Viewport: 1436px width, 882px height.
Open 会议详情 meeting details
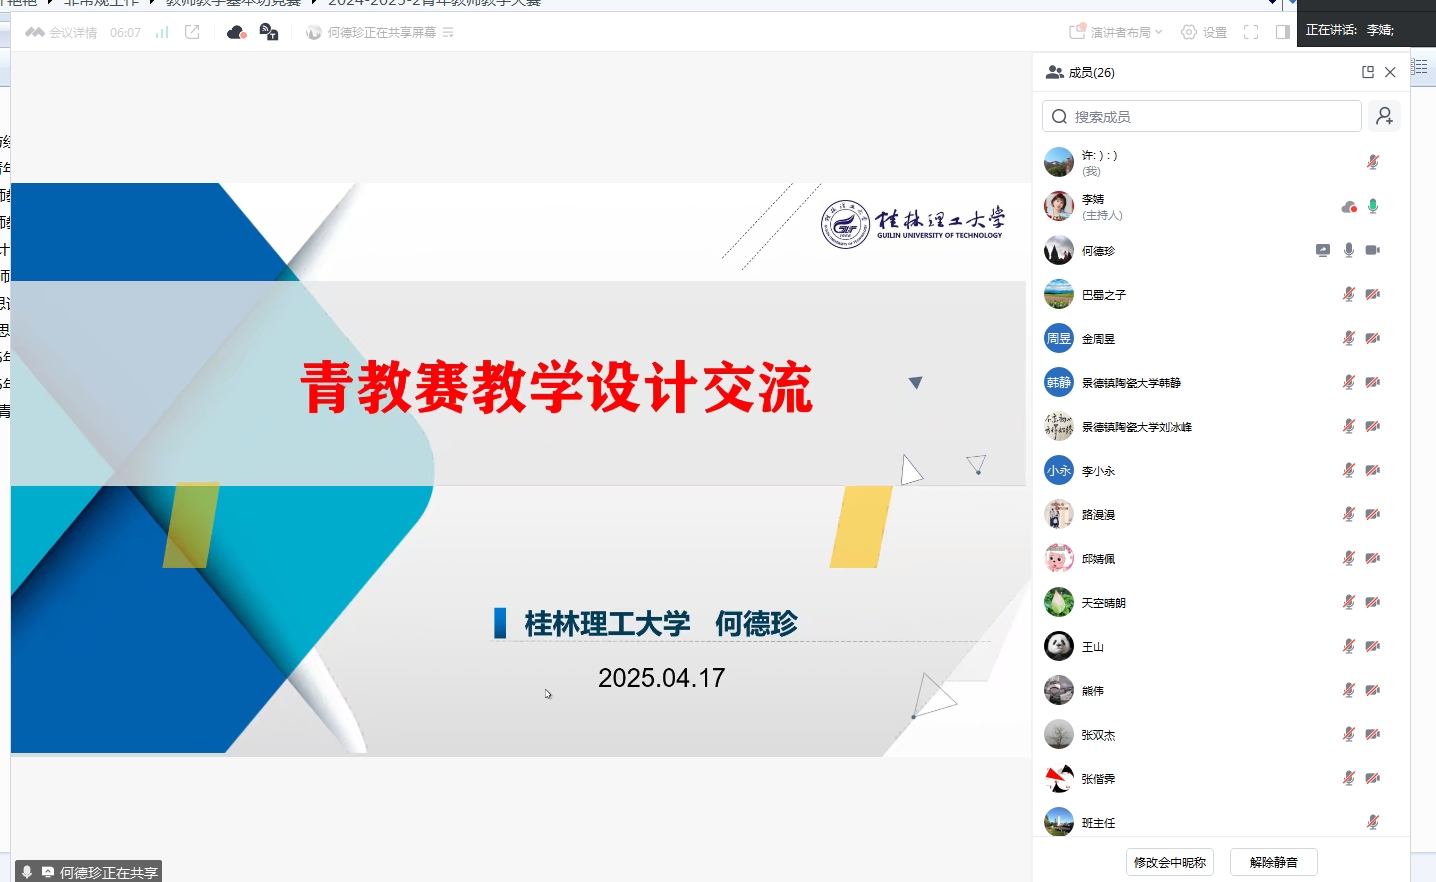tap(62, 33)
